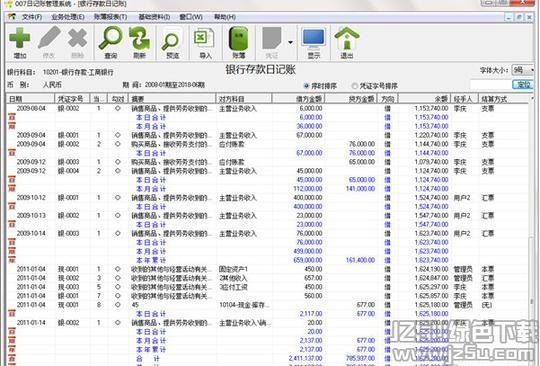Click the 贷方金额 column header
Viewport: 540px width, 366px height.
351,99
